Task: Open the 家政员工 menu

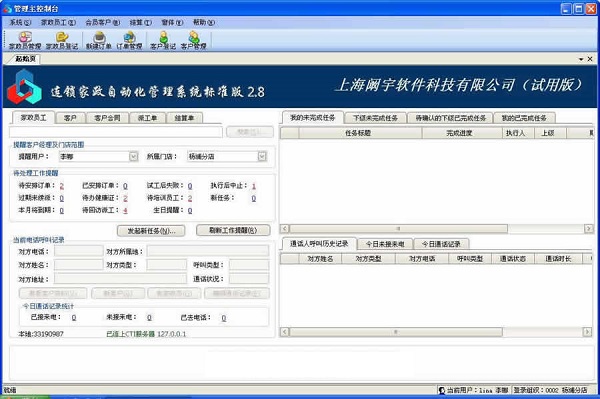Action: (58, 23)
